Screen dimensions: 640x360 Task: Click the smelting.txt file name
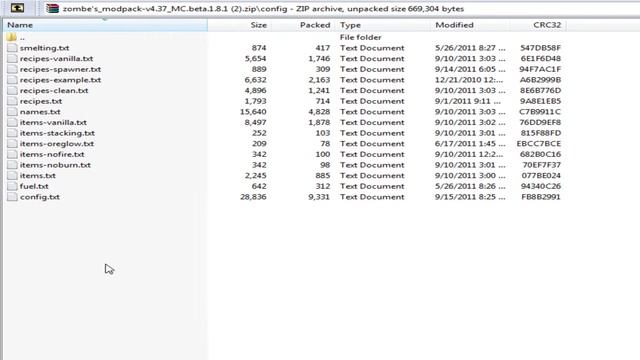click(44, 48)
